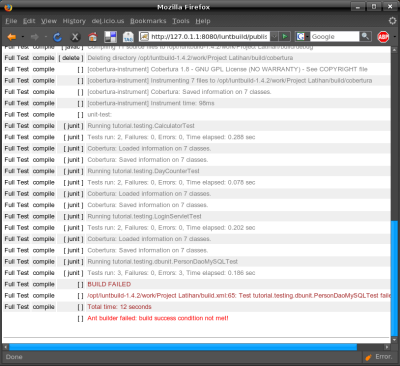Click the green Go arrow button
400x366 pixels.
[x=285, y=36]
